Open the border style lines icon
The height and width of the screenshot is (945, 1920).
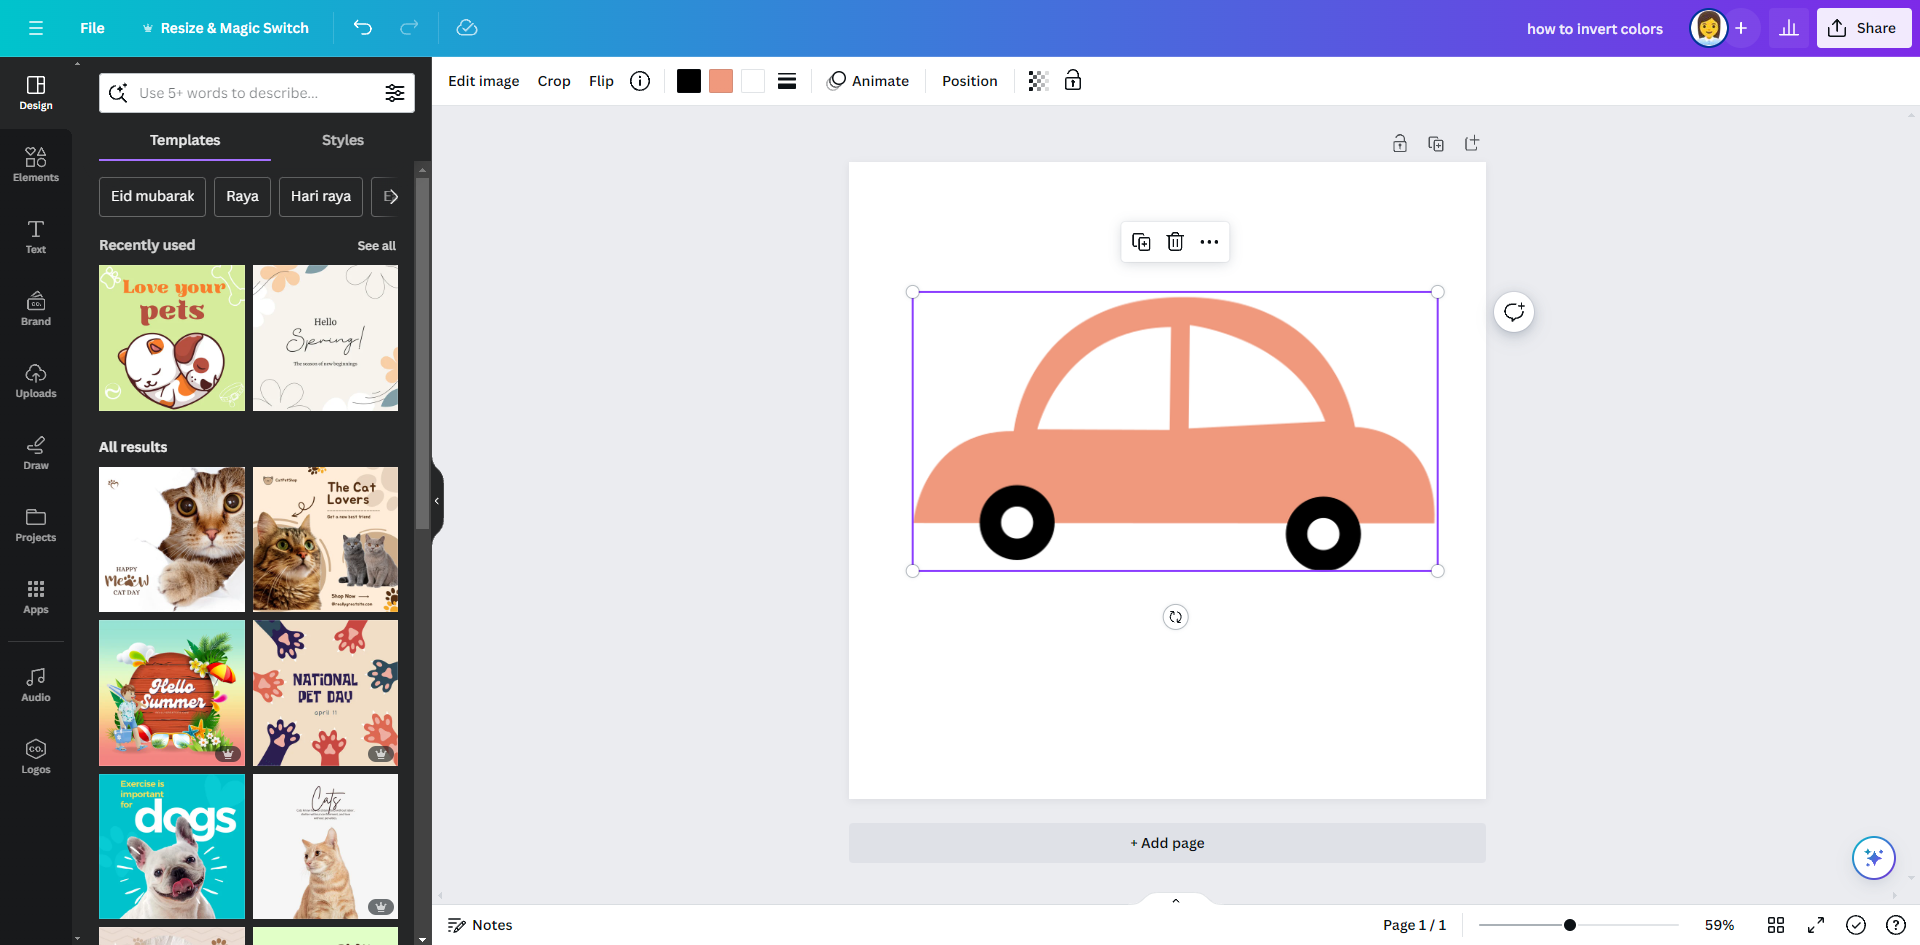point(787,81)
